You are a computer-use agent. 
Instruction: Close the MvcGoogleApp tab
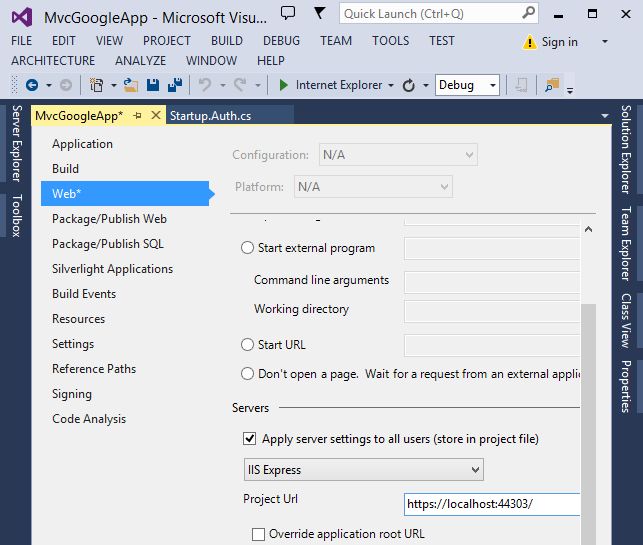click(x=156, y=115)
